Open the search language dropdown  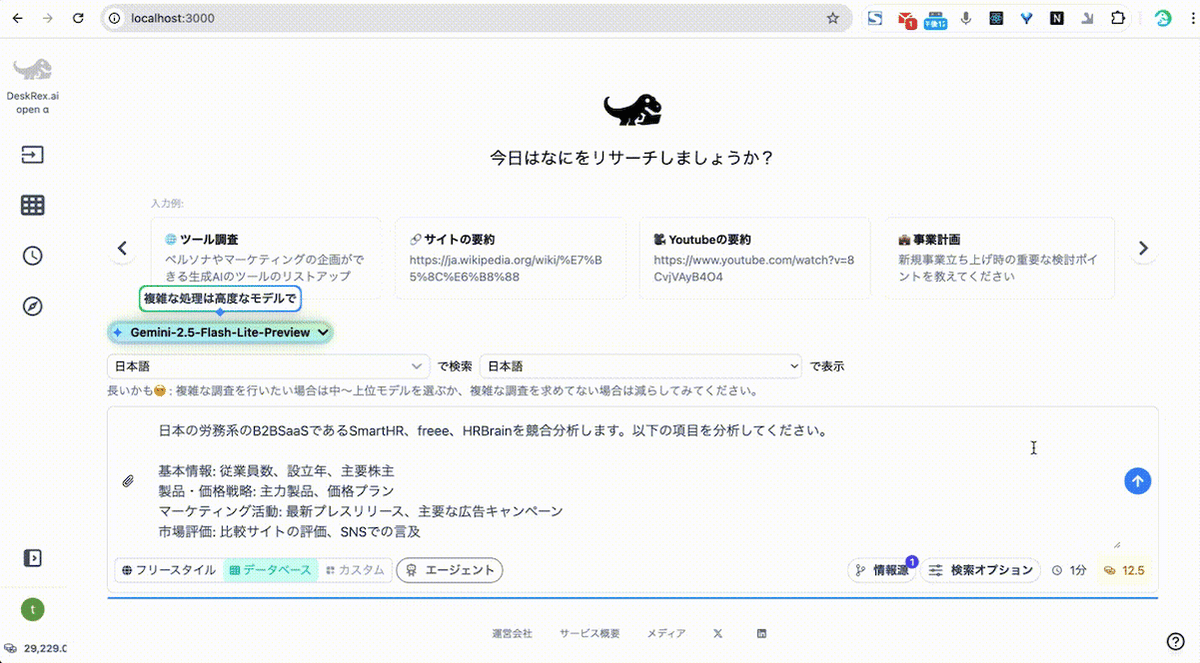tap(270, 365)
